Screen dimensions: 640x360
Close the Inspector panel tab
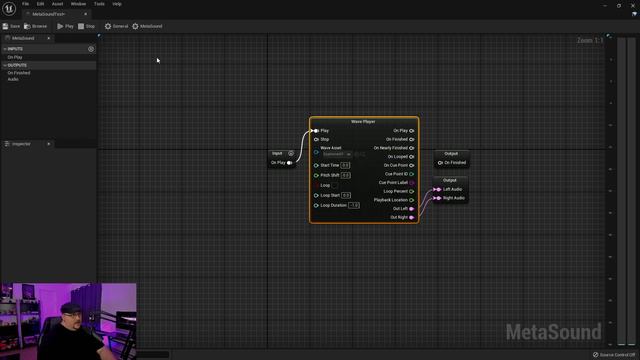tap(49, 144)
